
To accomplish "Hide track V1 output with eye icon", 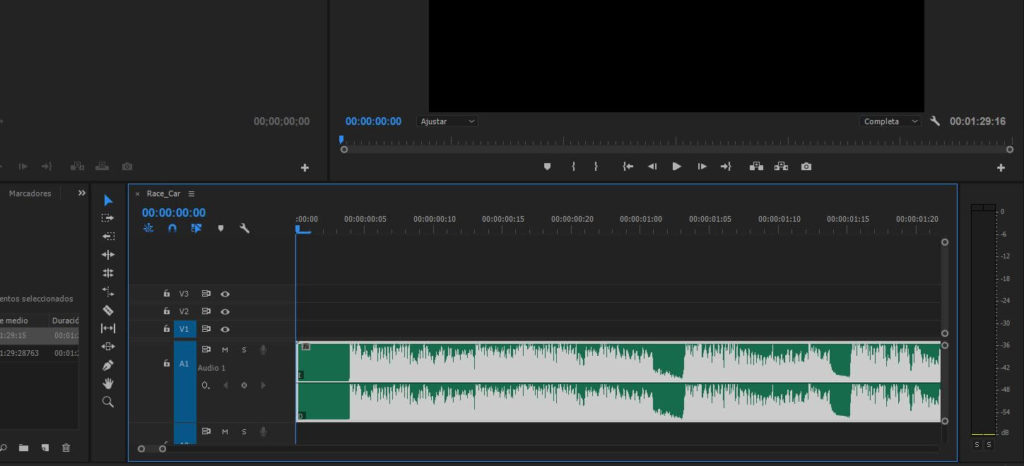I will point(225,329).
